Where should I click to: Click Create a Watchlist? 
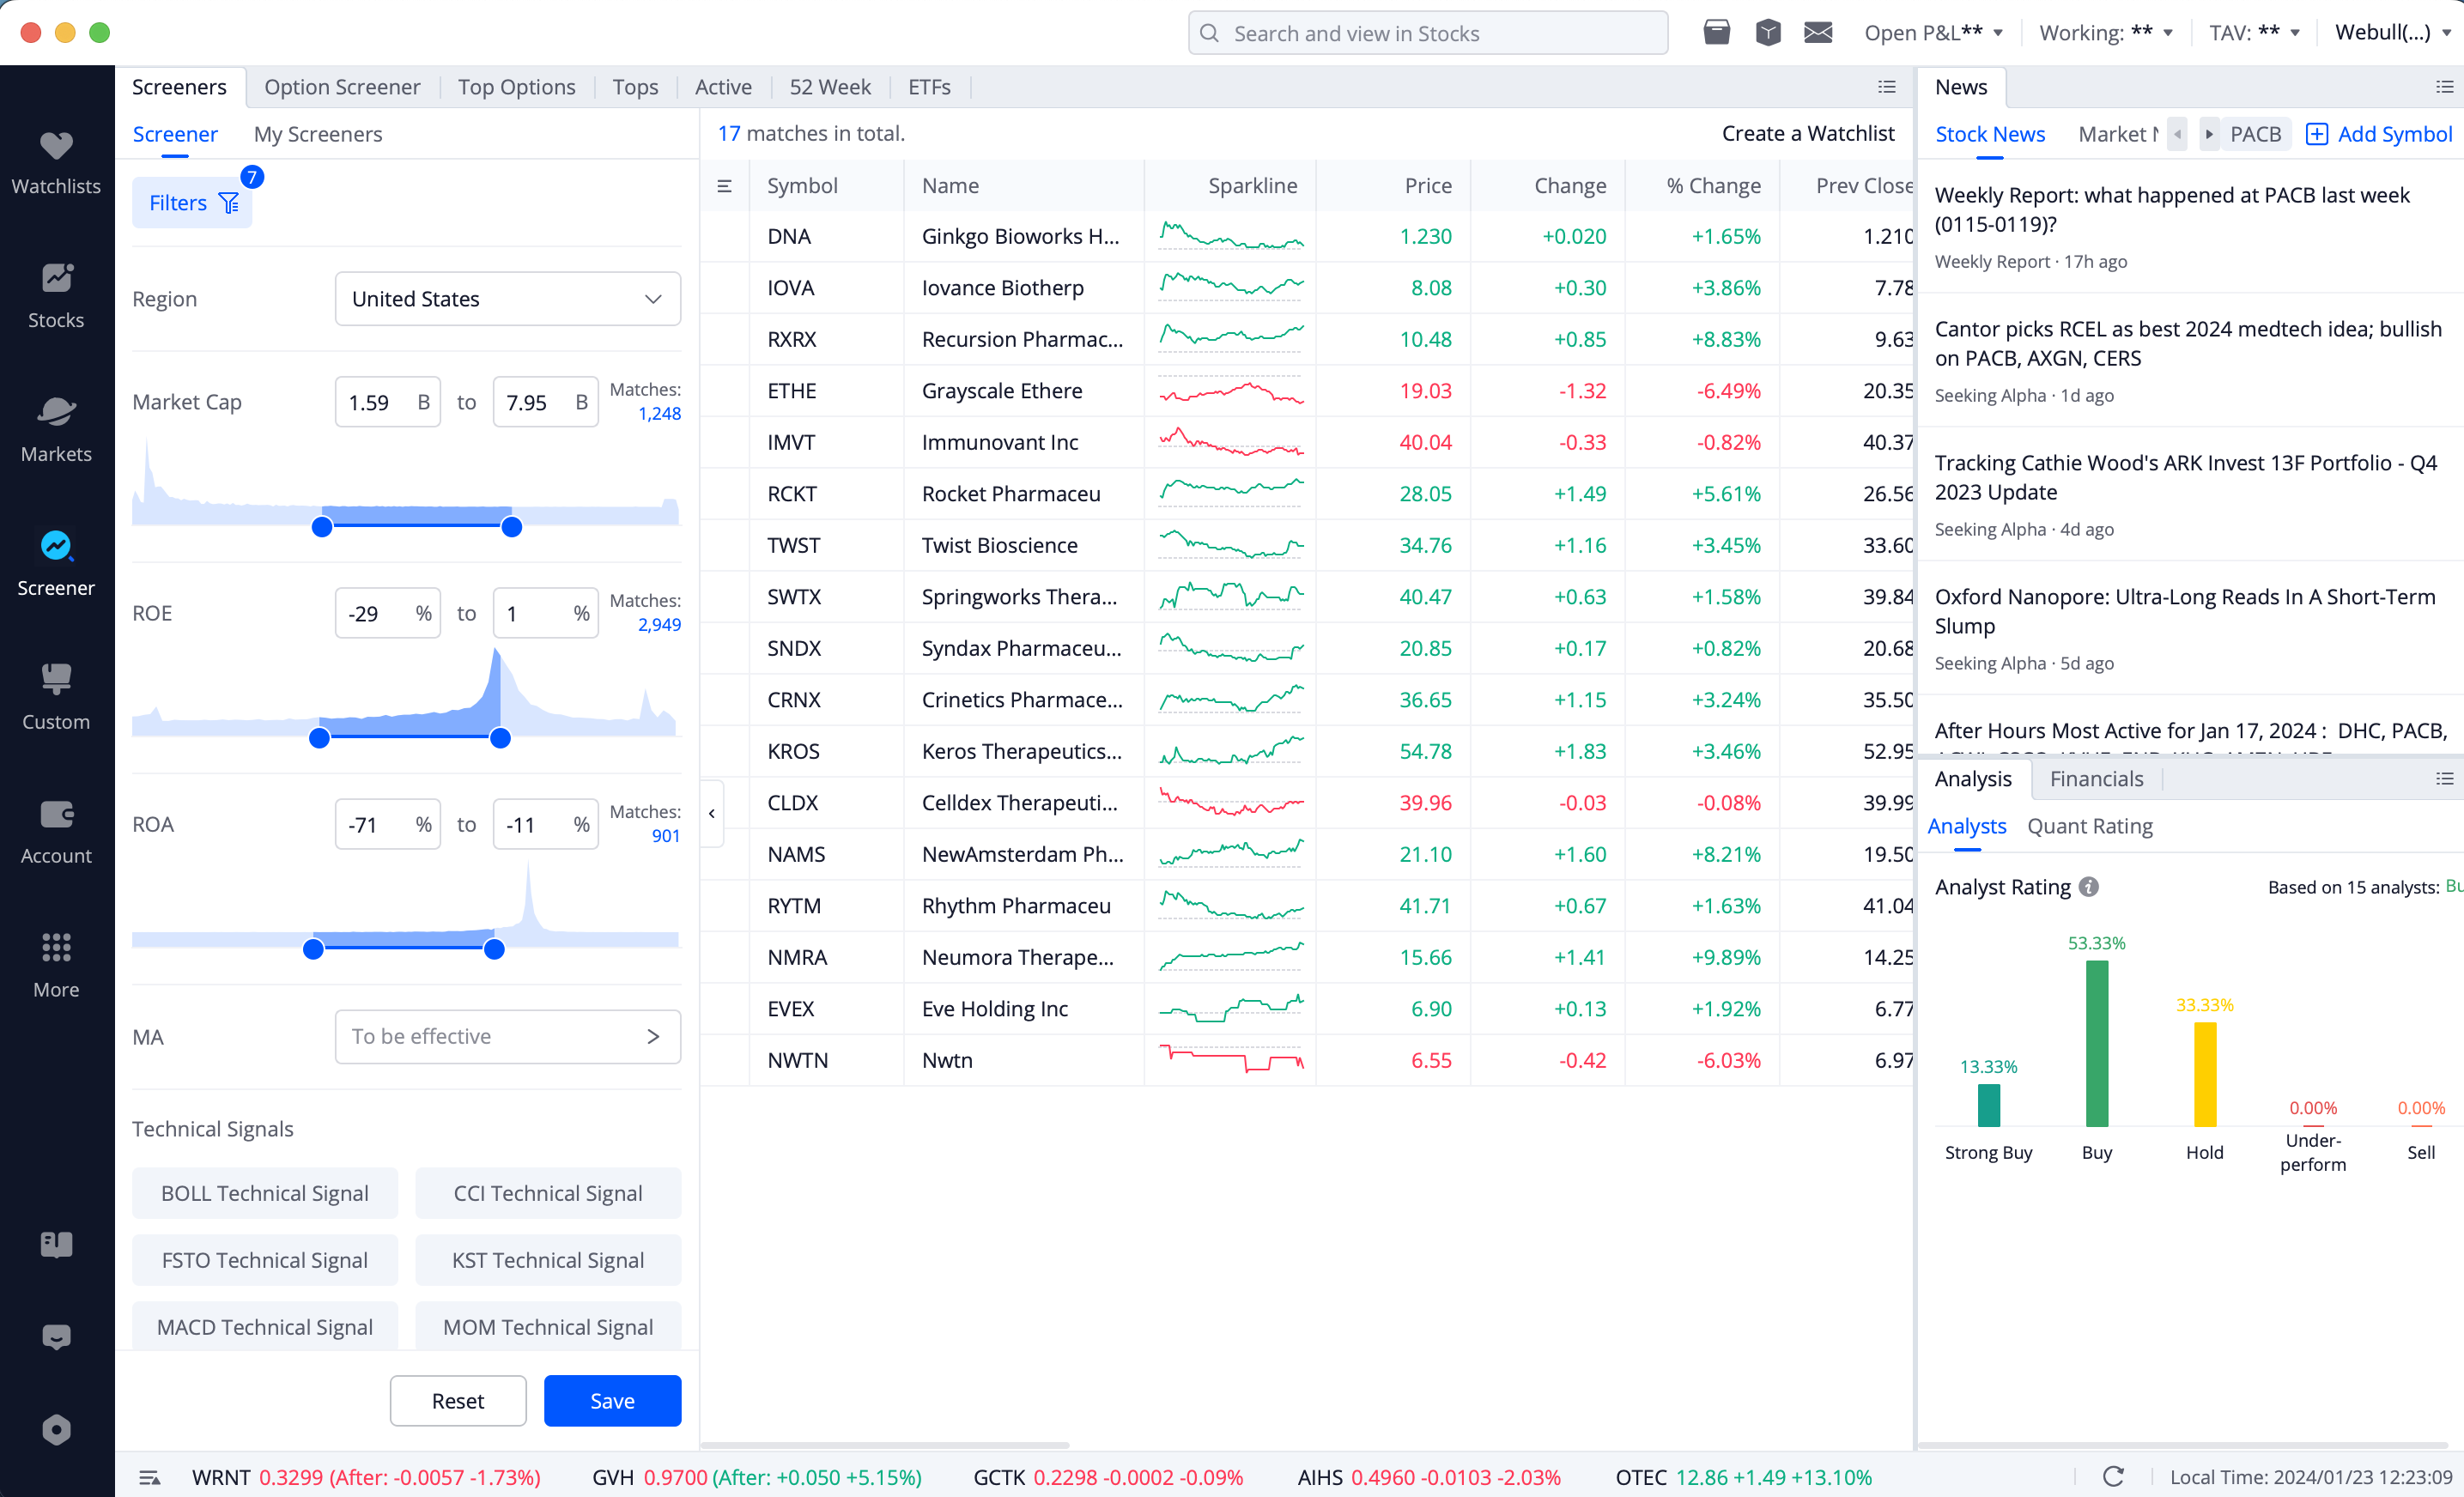click(x=1807, y=133)
